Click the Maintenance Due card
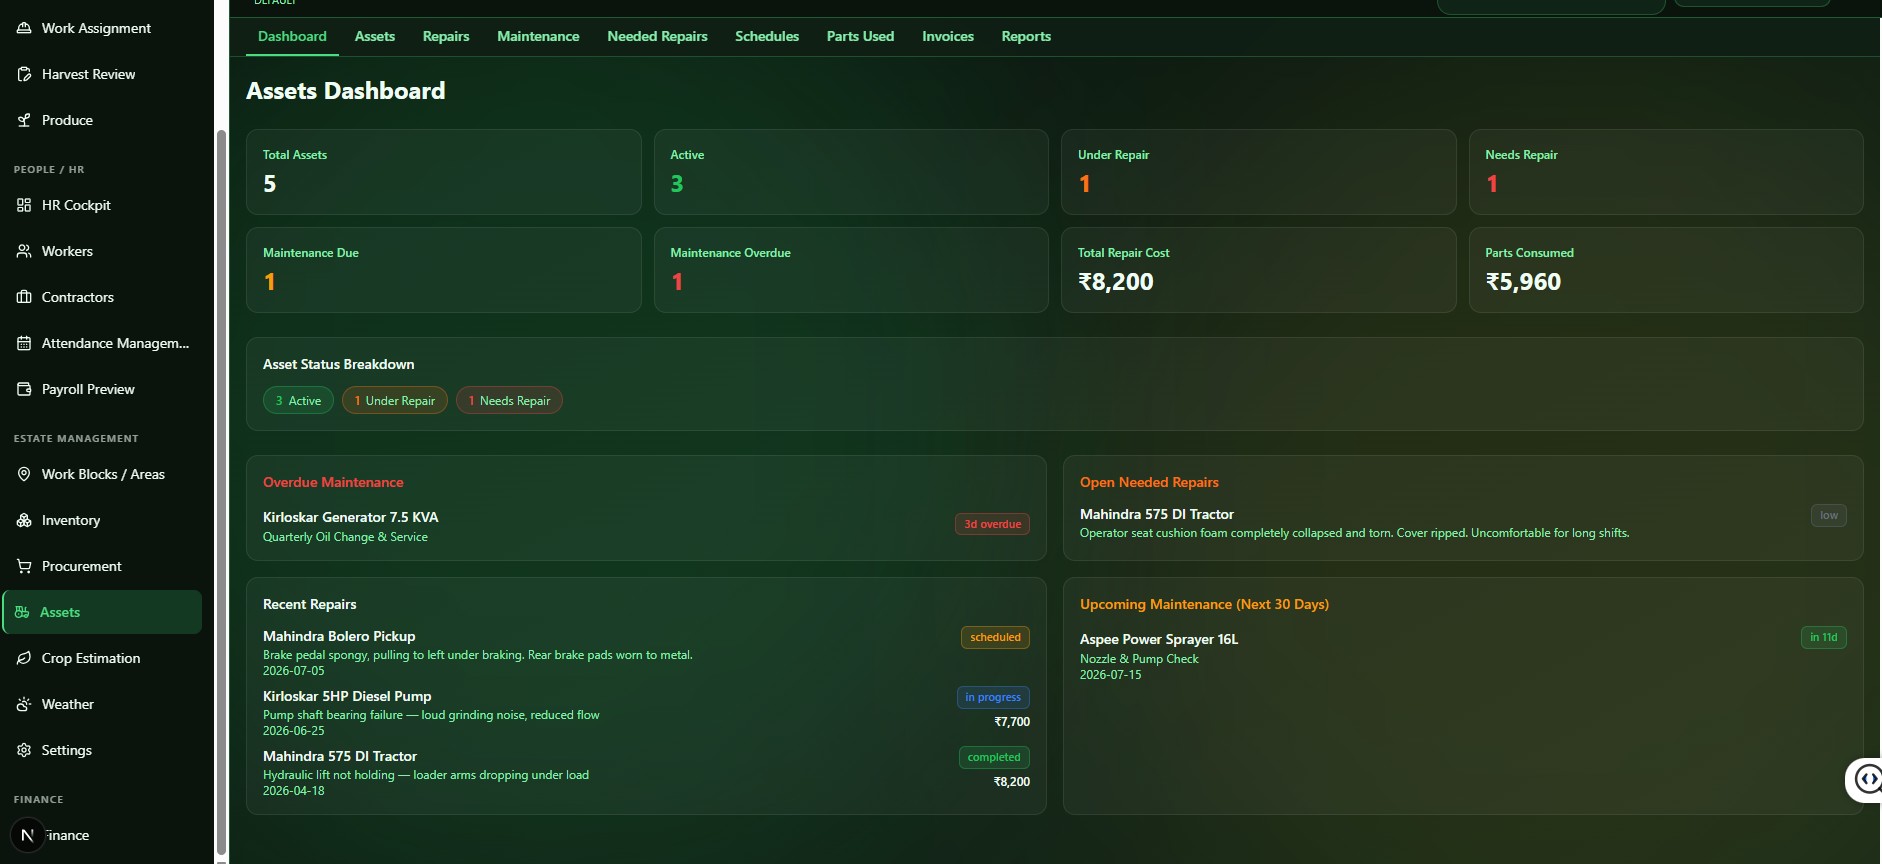The height and width of the screenshot is (864, 1882). pyautogui.click(x=444, y=270)
